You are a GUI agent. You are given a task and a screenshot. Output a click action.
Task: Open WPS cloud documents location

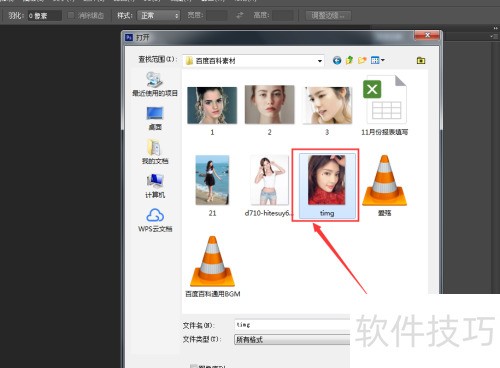(155, 220)
